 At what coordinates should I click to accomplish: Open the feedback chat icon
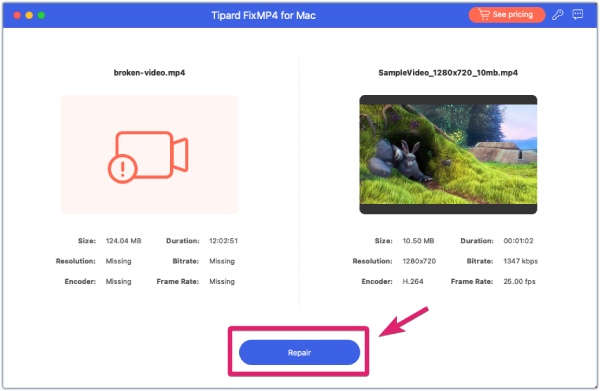click(x=578, y=15)
